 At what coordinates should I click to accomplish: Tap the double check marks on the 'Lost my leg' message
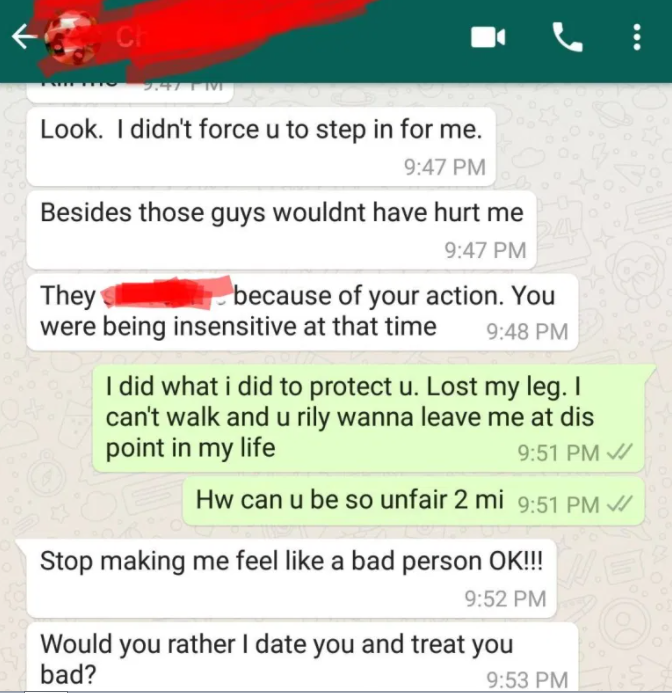click(620, 452)
